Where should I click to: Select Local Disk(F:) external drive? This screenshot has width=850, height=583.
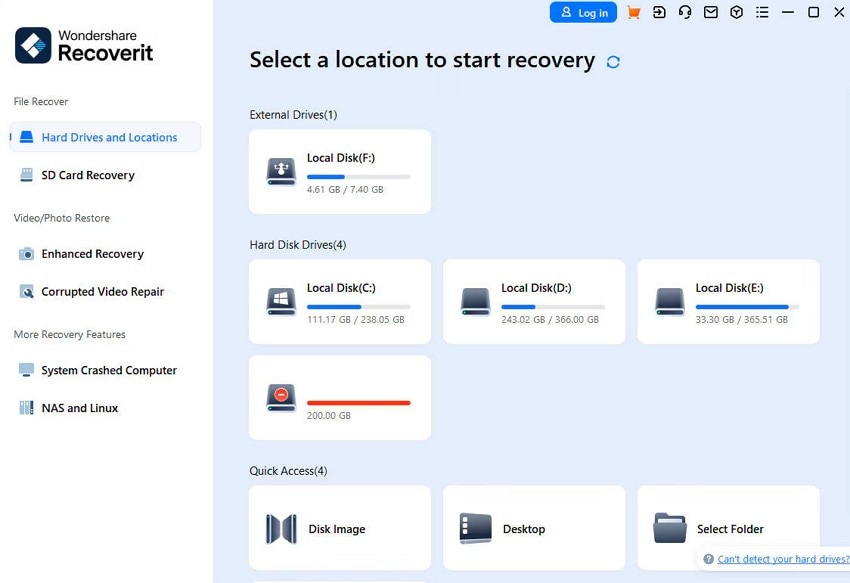coord(340,171)
